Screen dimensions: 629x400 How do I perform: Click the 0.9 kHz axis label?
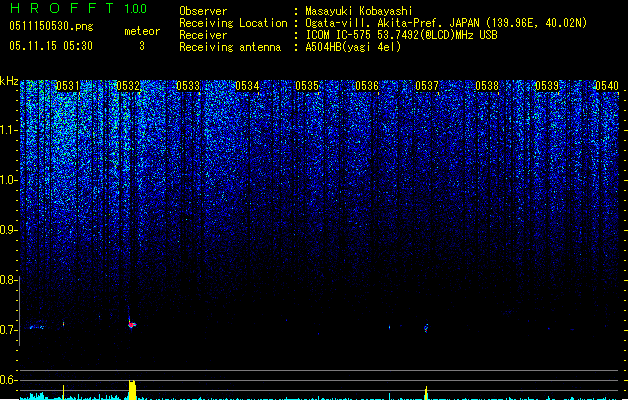[9, 230]
